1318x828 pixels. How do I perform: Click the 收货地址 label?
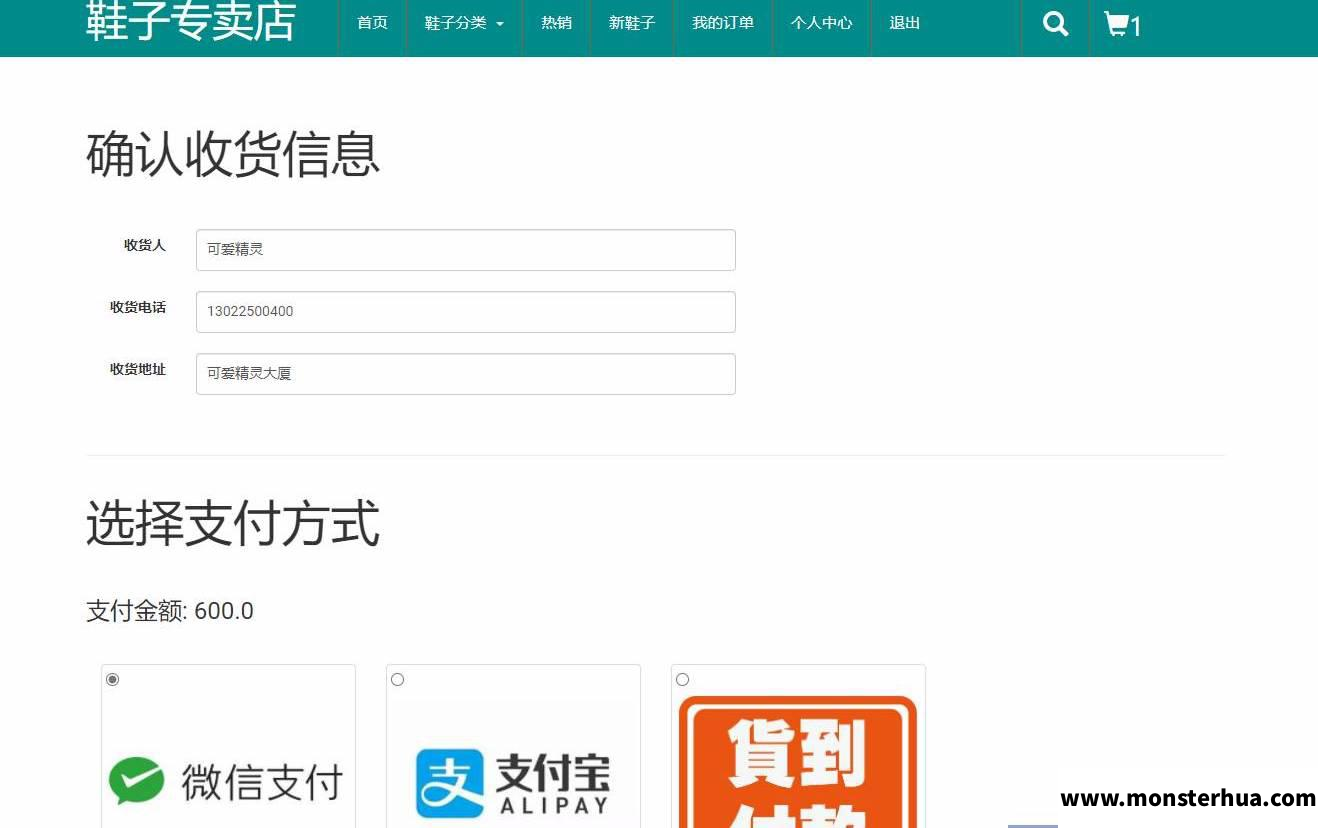coord(138,369)
